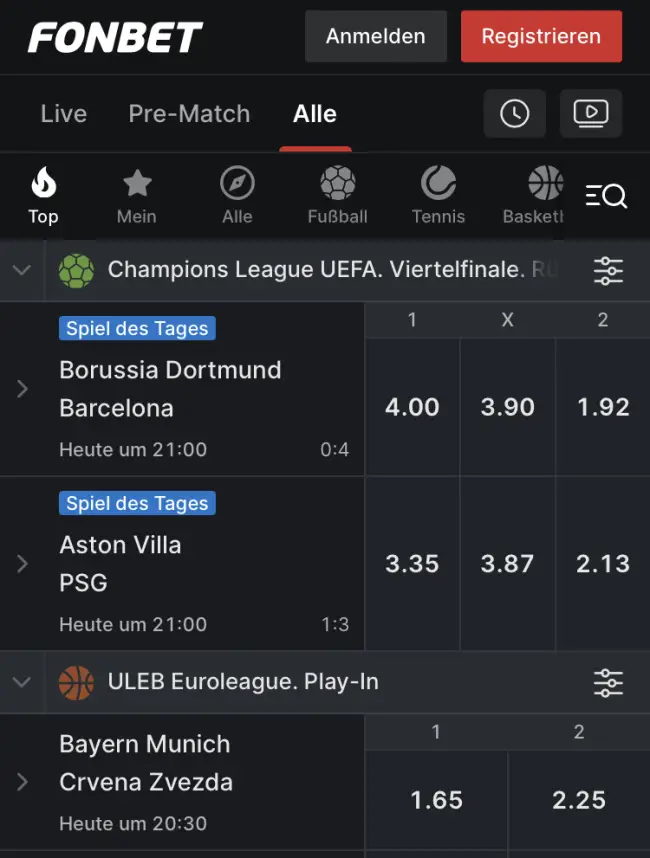Expand the Aston Villa vs PSG match
The image size is (650, 858).
pos(22,564)
